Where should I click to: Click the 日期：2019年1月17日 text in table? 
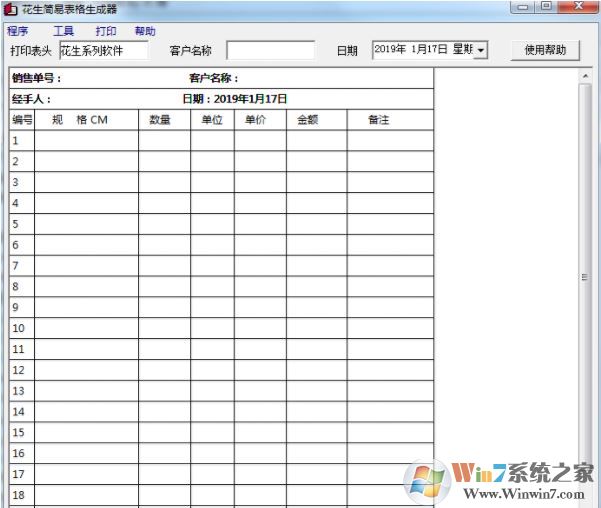pyautogui.click(x=235, y=99)
